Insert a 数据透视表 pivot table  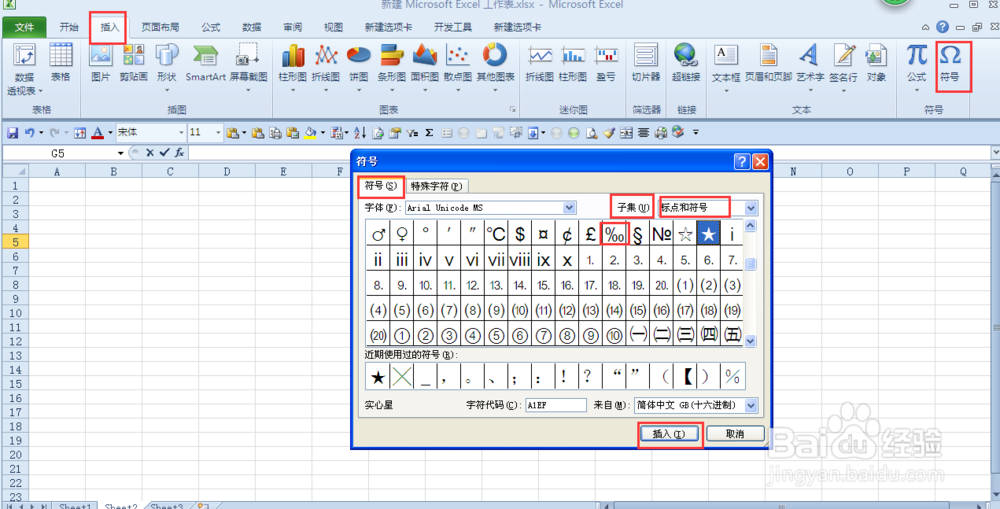click(x=25, y=69)
